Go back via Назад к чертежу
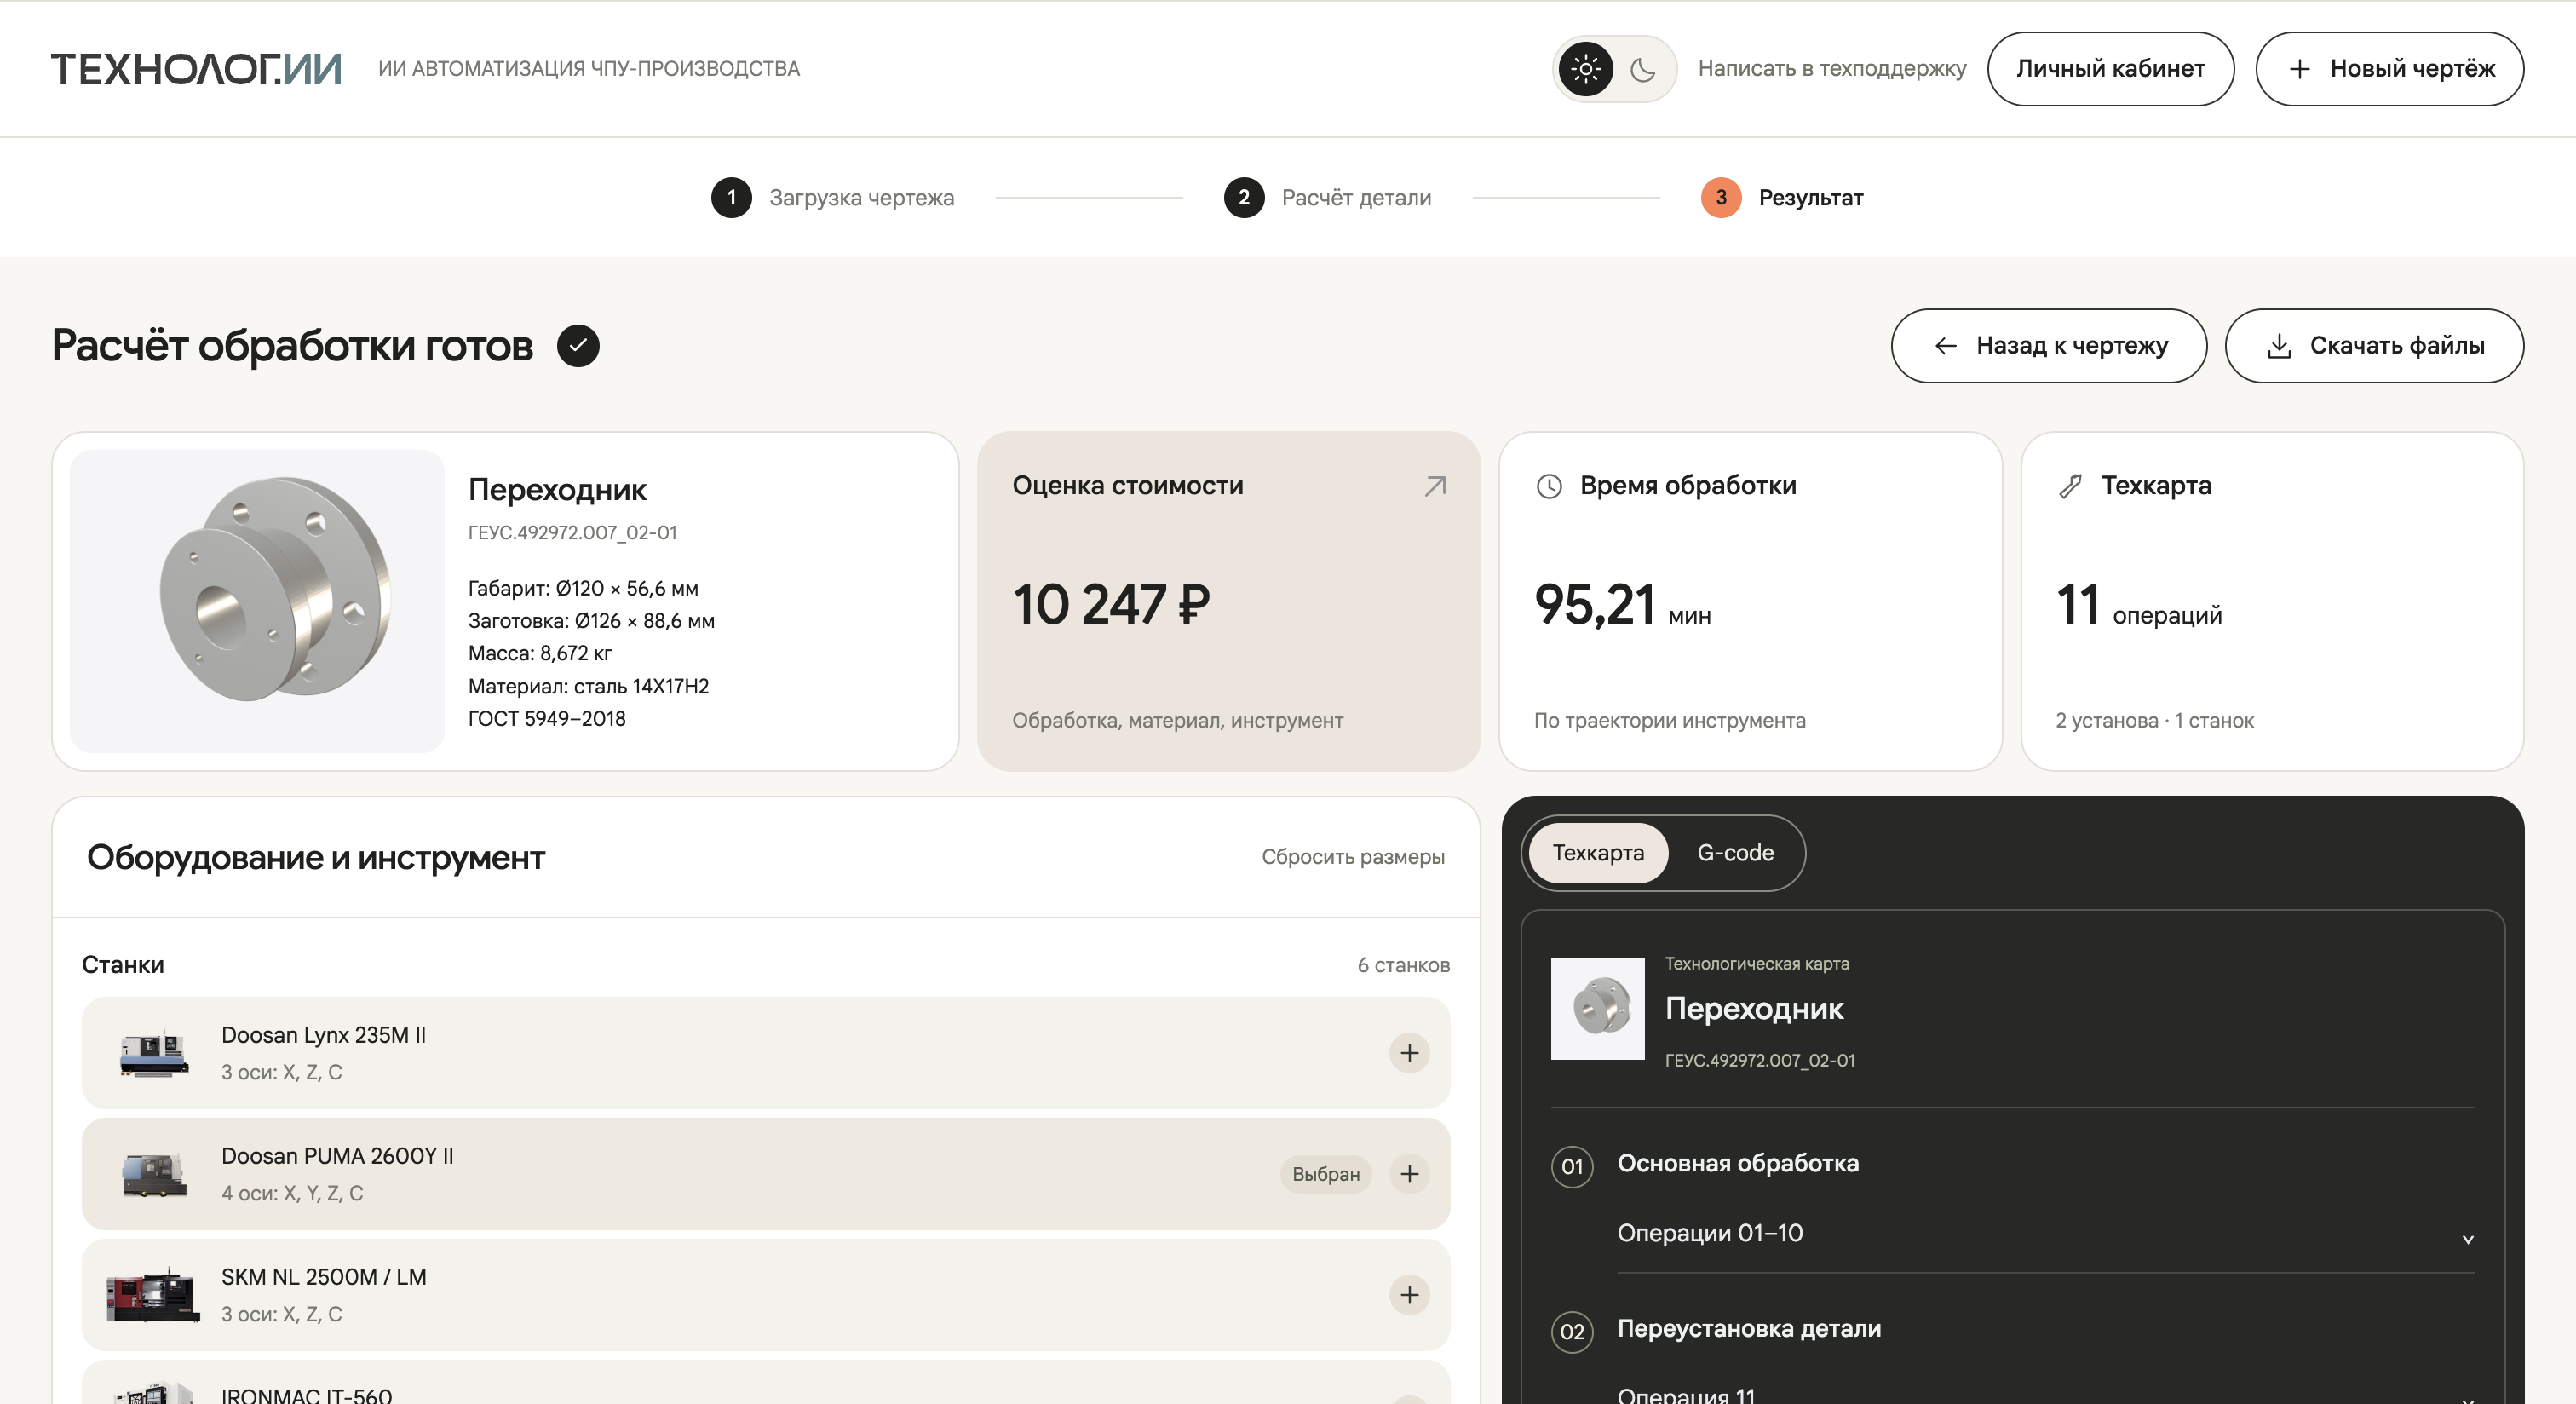2576x1404 pixels. (x=2048, y=346)
